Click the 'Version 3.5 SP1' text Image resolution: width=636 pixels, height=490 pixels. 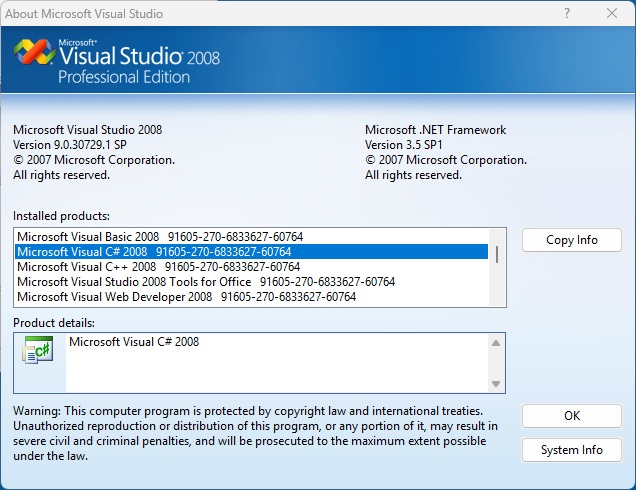click(404, 145)
